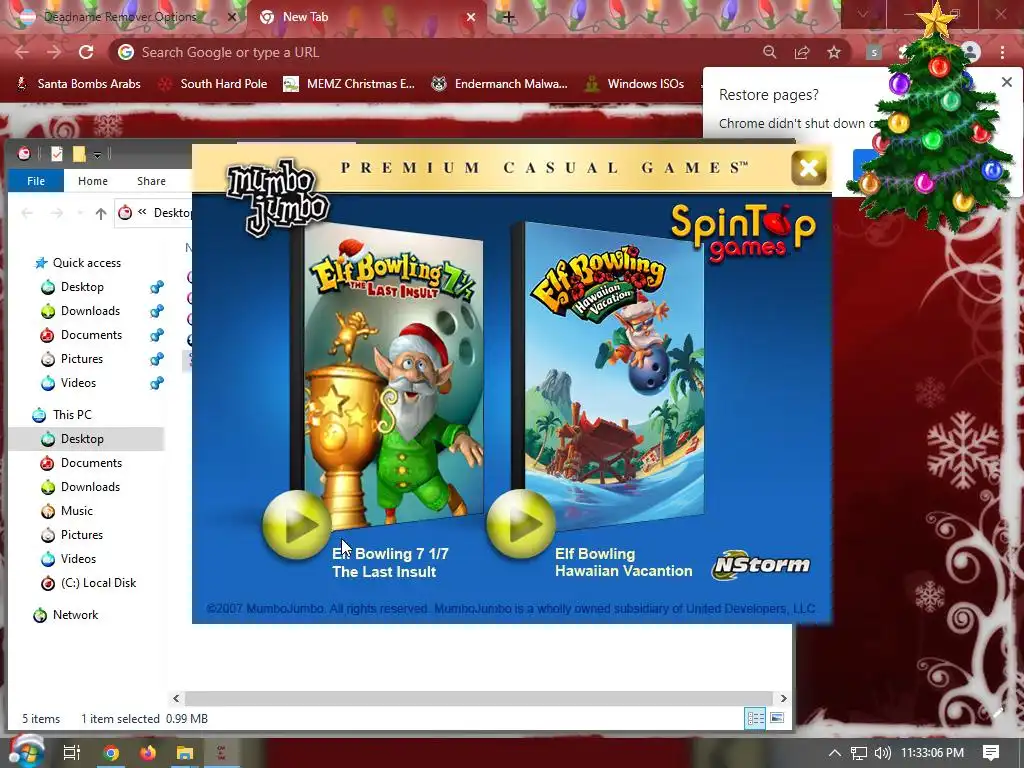Open Santa Bombs Arabs bookmark
Screen dimensions: 1024x768
tap(78, 84)
